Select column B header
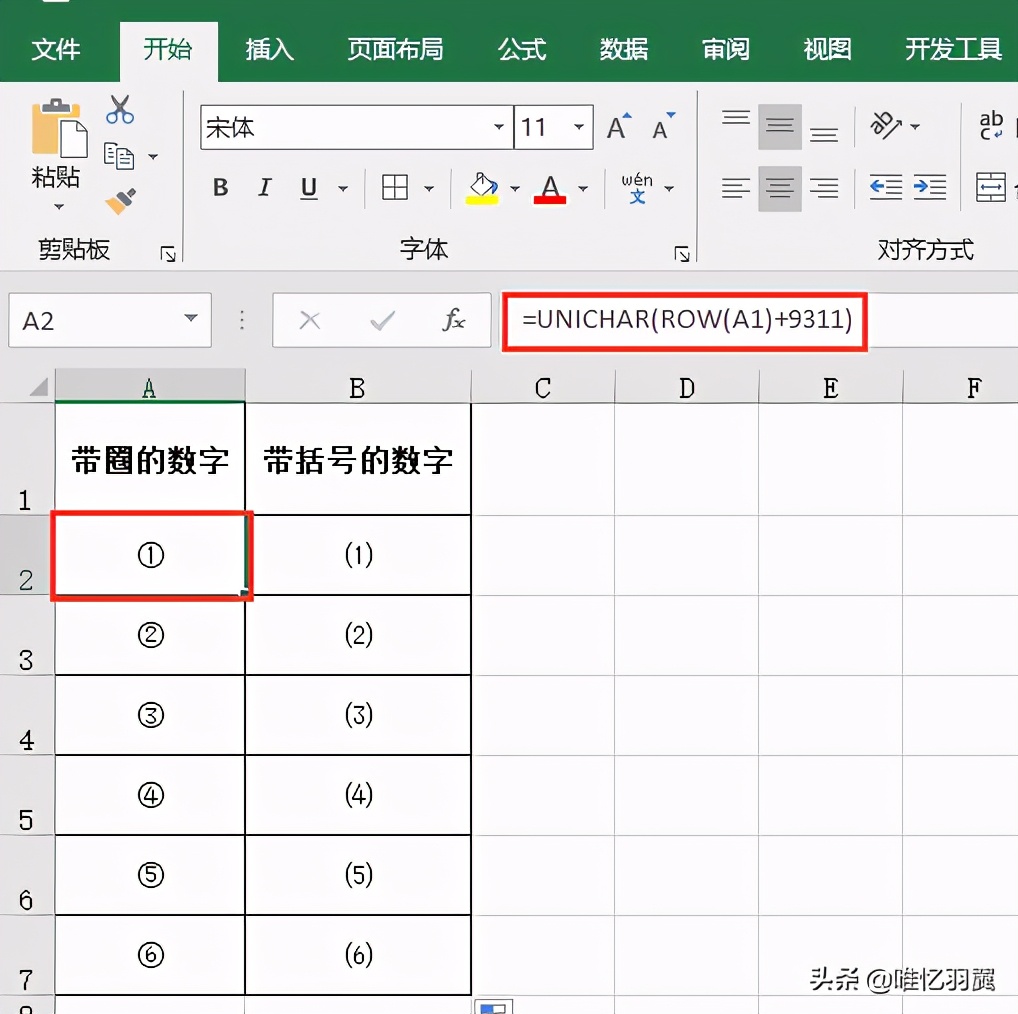 click(x=358, y=388)
